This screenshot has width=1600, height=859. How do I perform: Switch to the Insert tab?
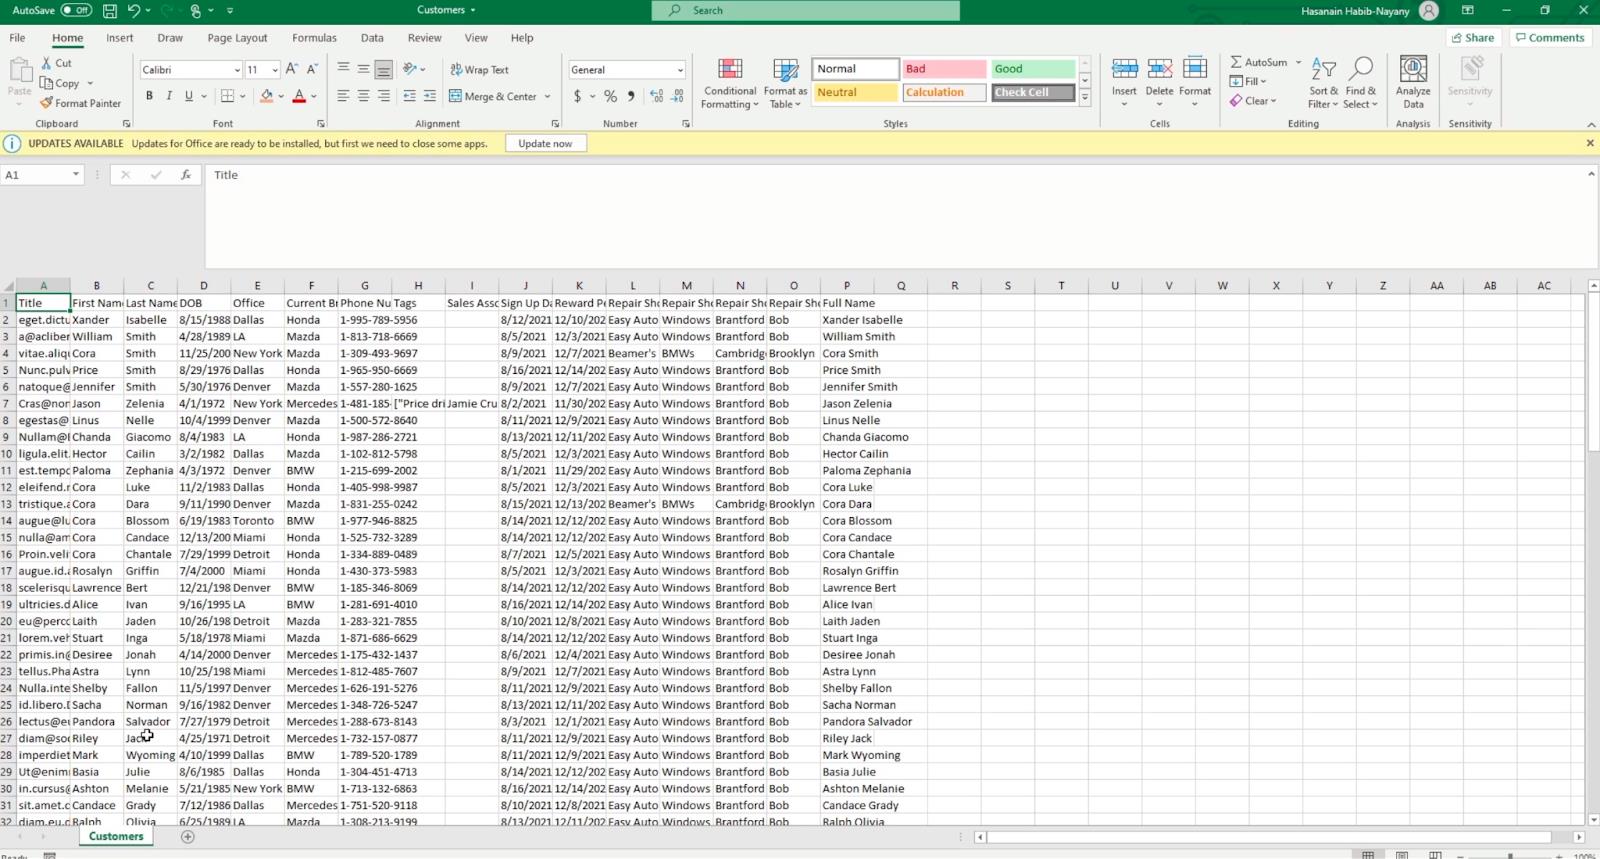coord(119,38)
